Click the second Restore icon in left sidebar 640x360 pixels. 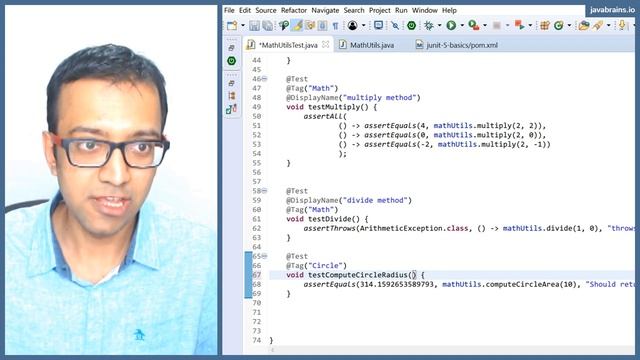tap(231, 83)
